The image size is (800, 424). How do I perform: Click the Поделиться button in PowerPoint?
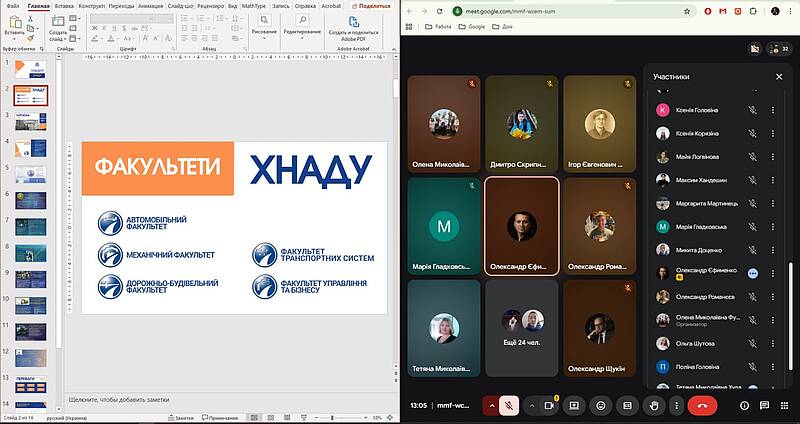pos(372,5)
